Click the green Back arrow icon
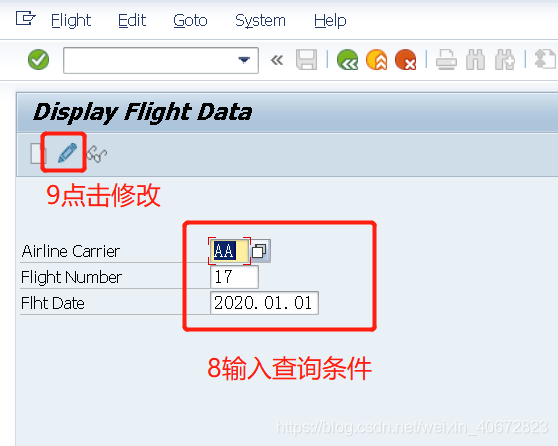 347,59
